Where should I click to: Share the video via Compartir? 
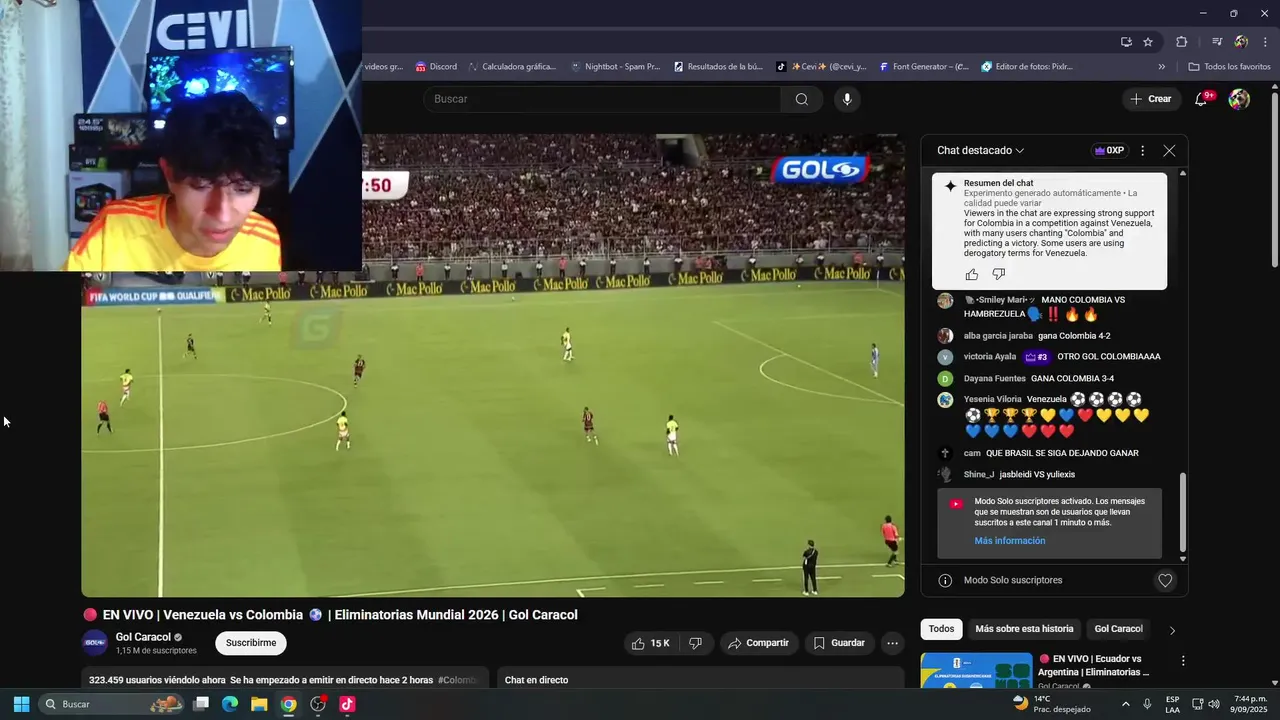(758, 643)
